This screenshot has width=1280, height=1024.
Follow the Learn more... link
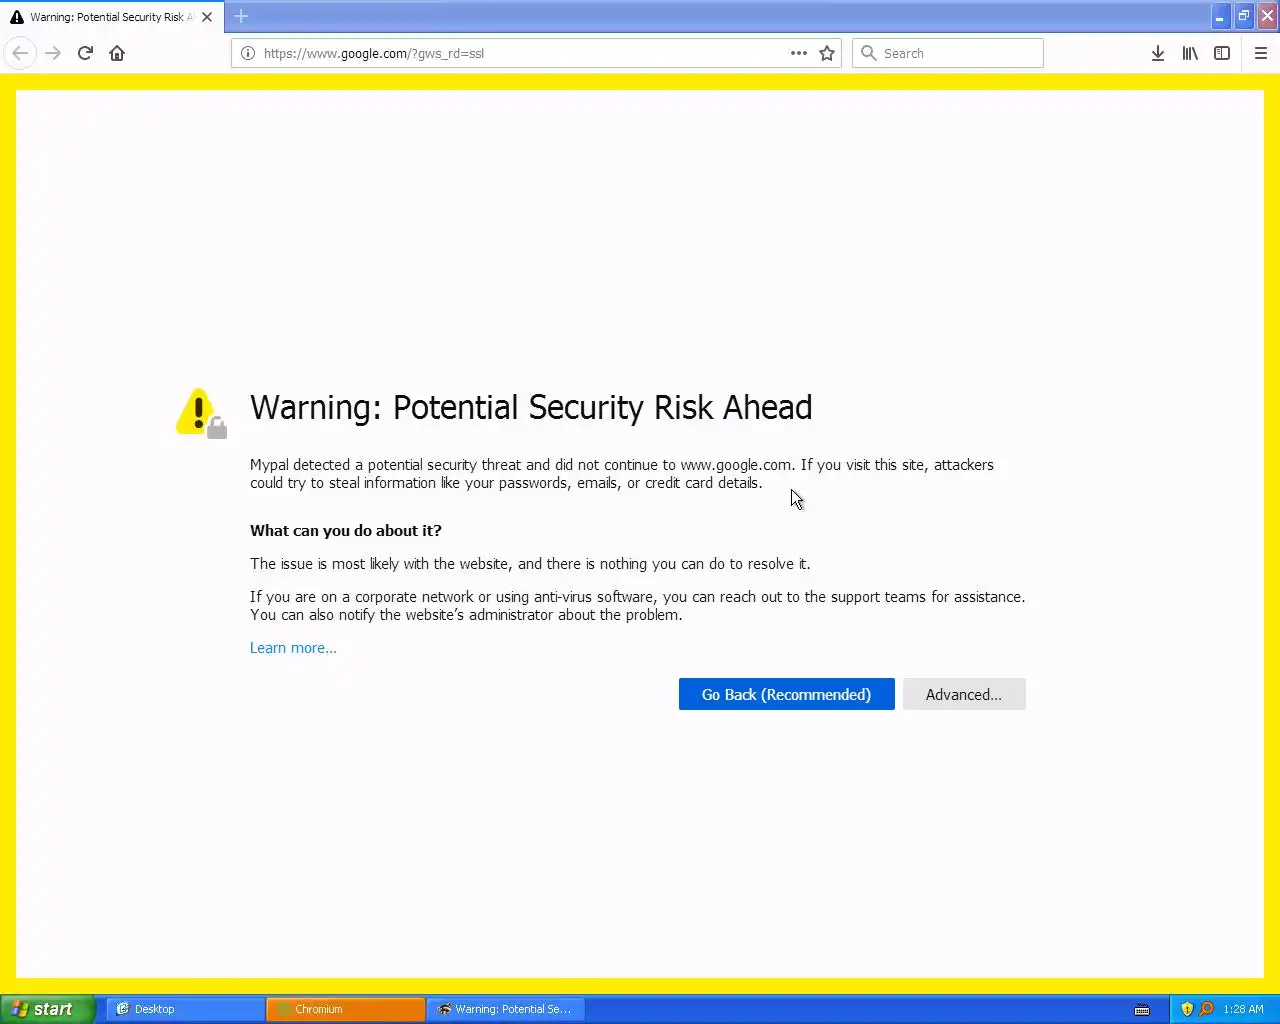(293, 648)
